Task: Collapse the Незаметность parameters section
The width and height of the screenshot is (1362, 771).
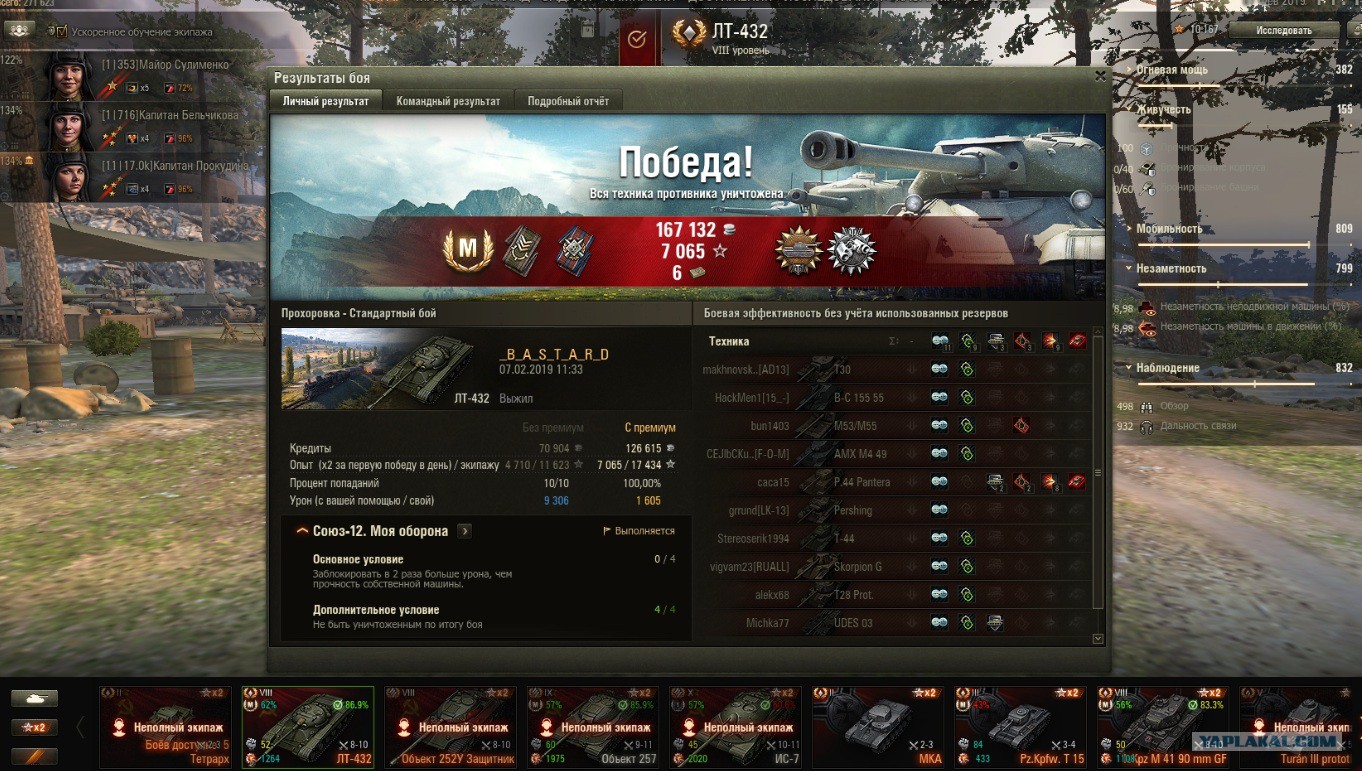Action: (x=1130, y=268)
